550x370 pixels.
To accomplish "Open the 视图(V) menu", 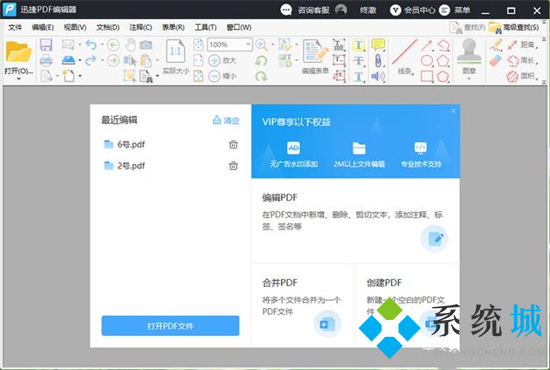I will click(x=75, y=27).
